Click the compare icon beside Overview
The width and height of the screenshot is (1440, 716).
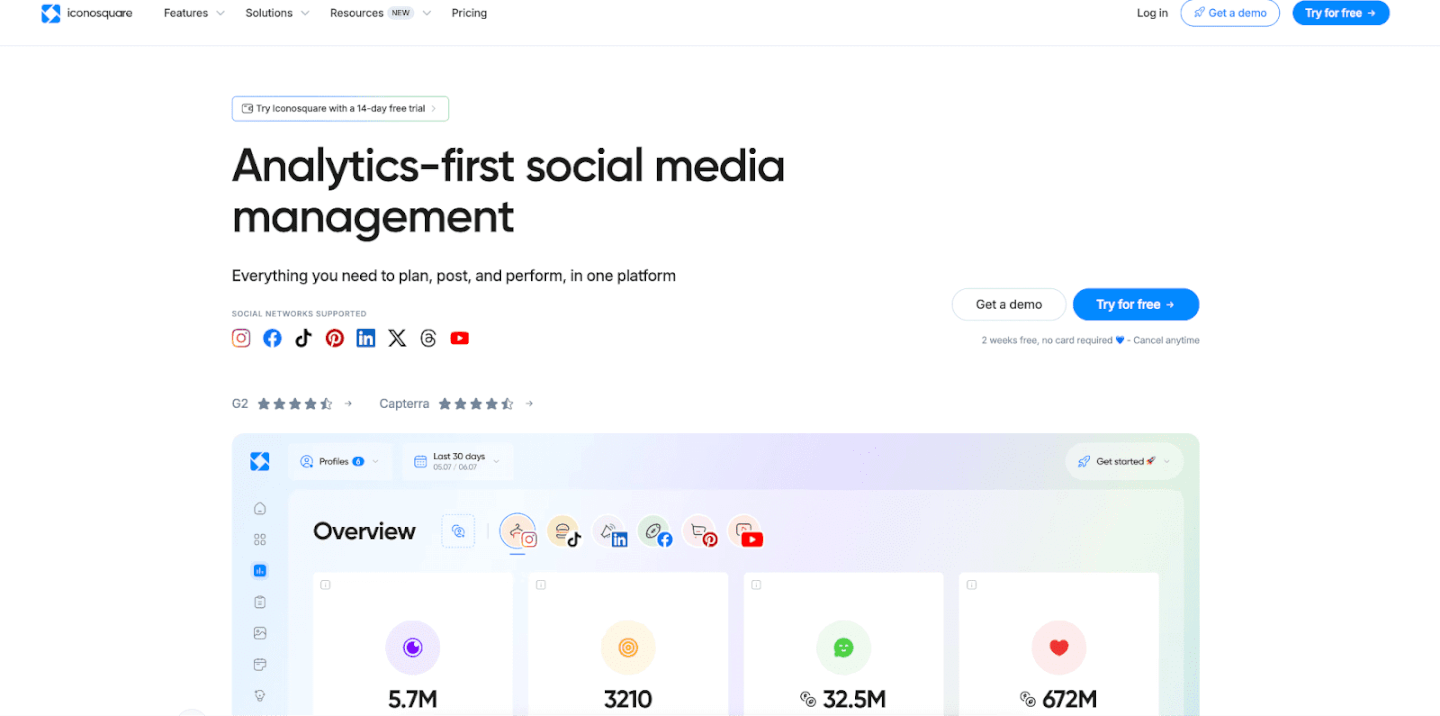458,531
